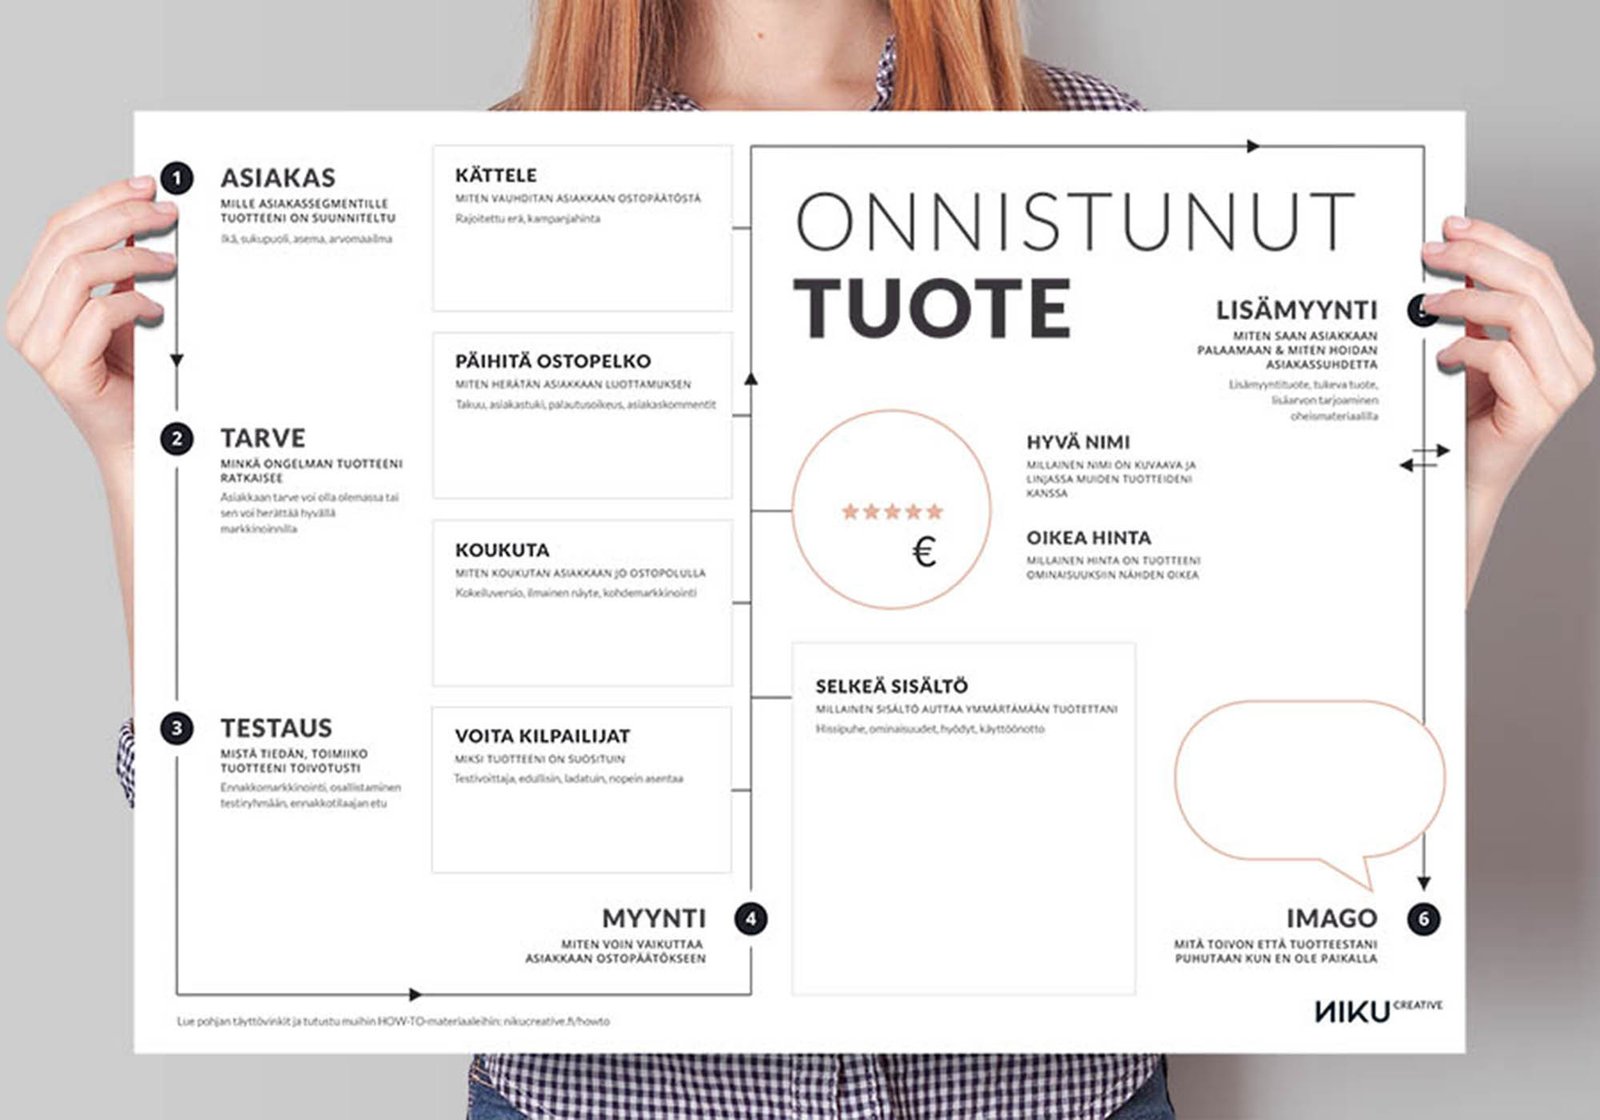
Task: Click inside the KÄTTELE box
Action: pos(582,228)
